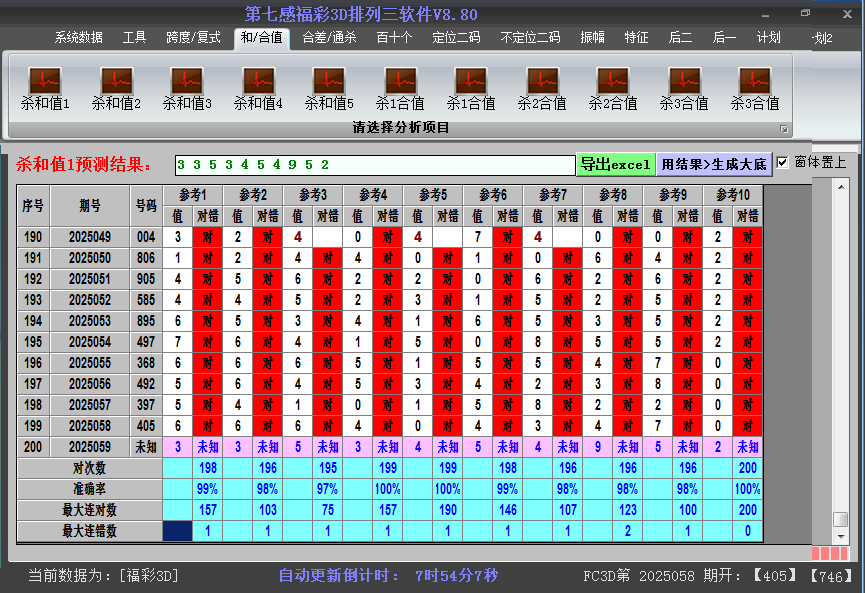
Task: Click the second of two 杀1合值 icons
Action: point(471,88)
